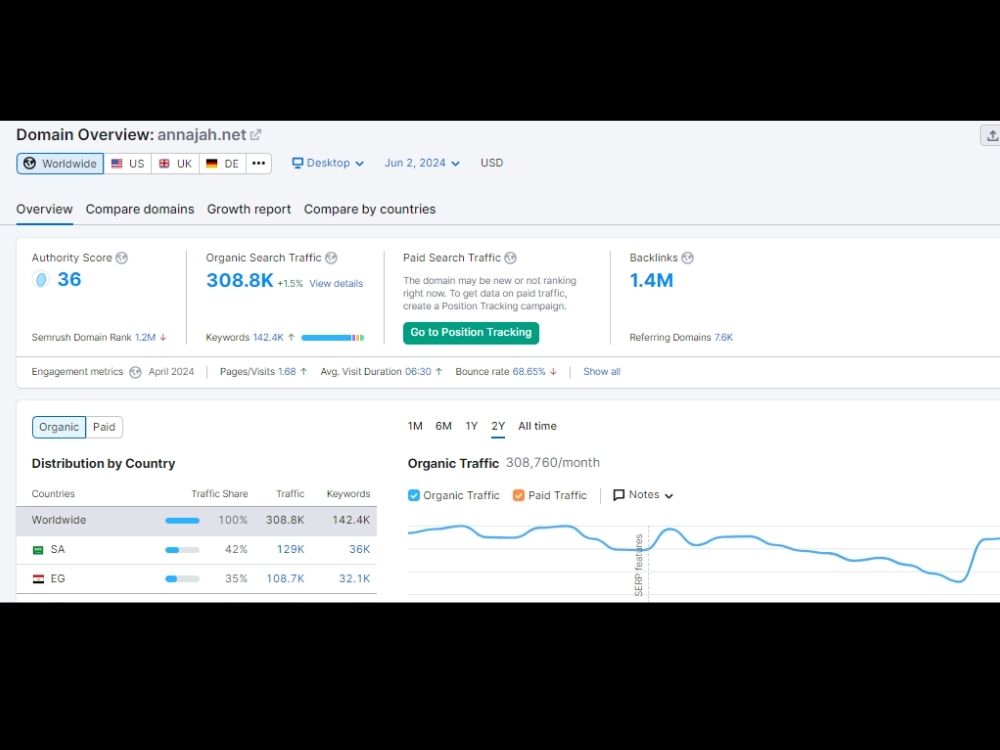Click the 1.4M backlinks value

point(651,280)
